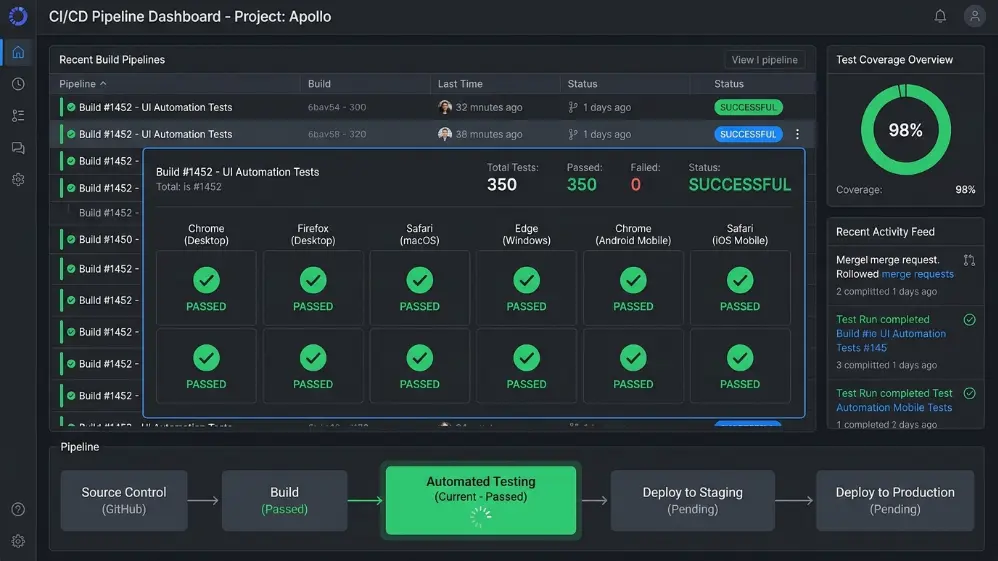The width and height of the screenshot is (998, 561).
Task: Open Automation Mobile Tests link
Action: pyautogui.click(x=894, y=408)
